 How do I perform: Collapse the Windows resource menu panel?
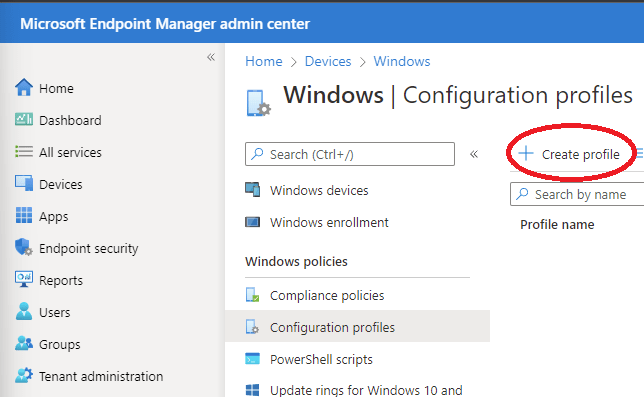coord(474,154)
